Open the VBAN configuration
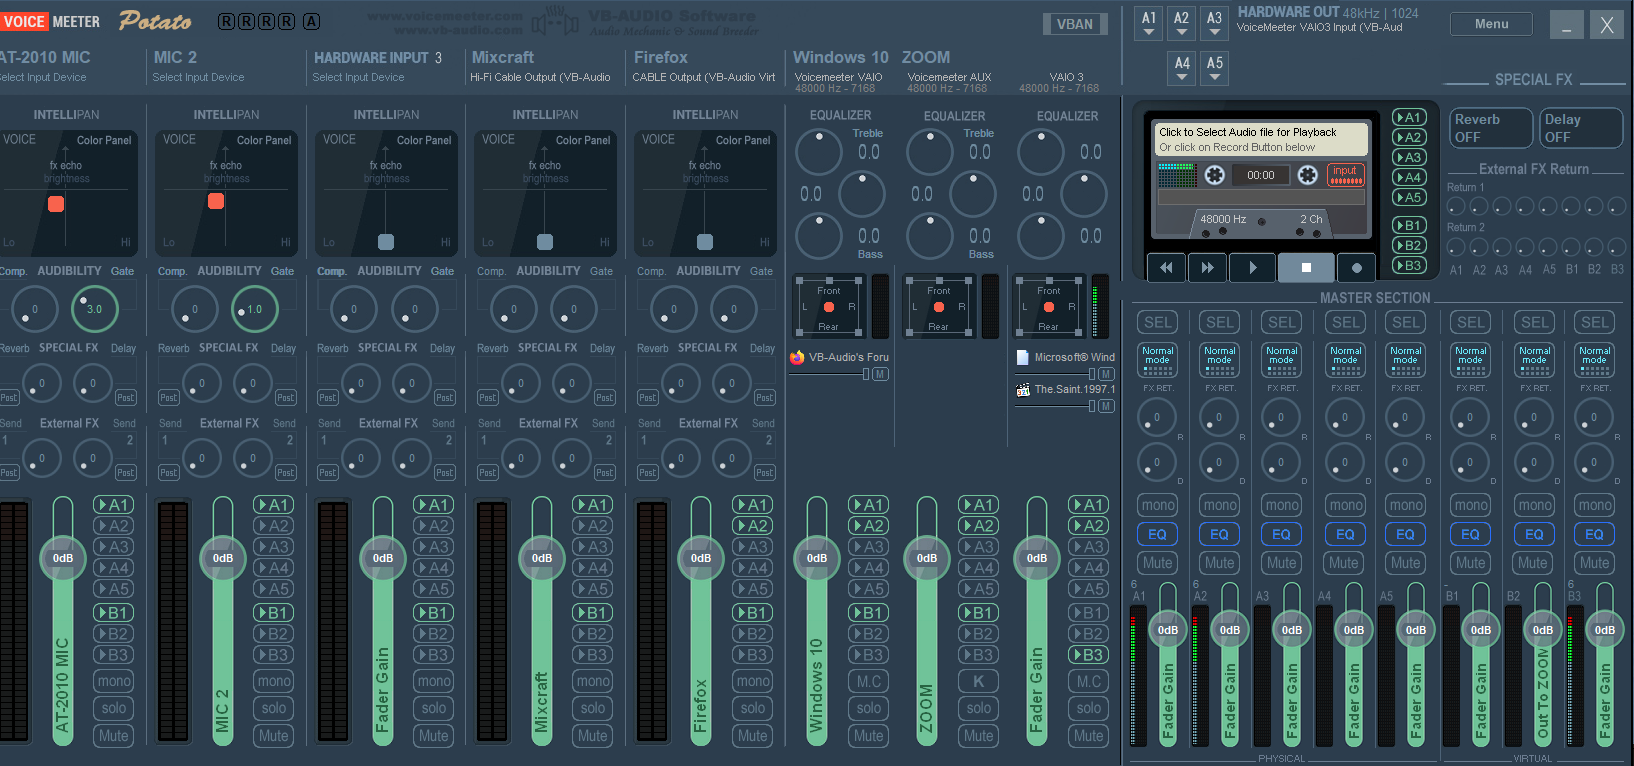This screenshot has height=766, width=1634. click(x=1075, y=24)
